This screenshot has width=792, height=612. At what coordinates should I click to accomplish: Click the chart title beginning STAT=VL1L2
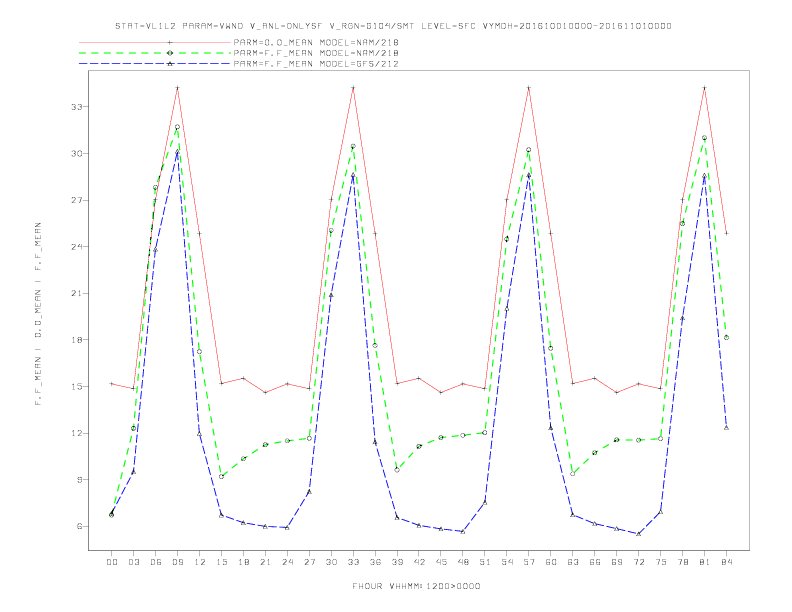[x=393, y=26]
